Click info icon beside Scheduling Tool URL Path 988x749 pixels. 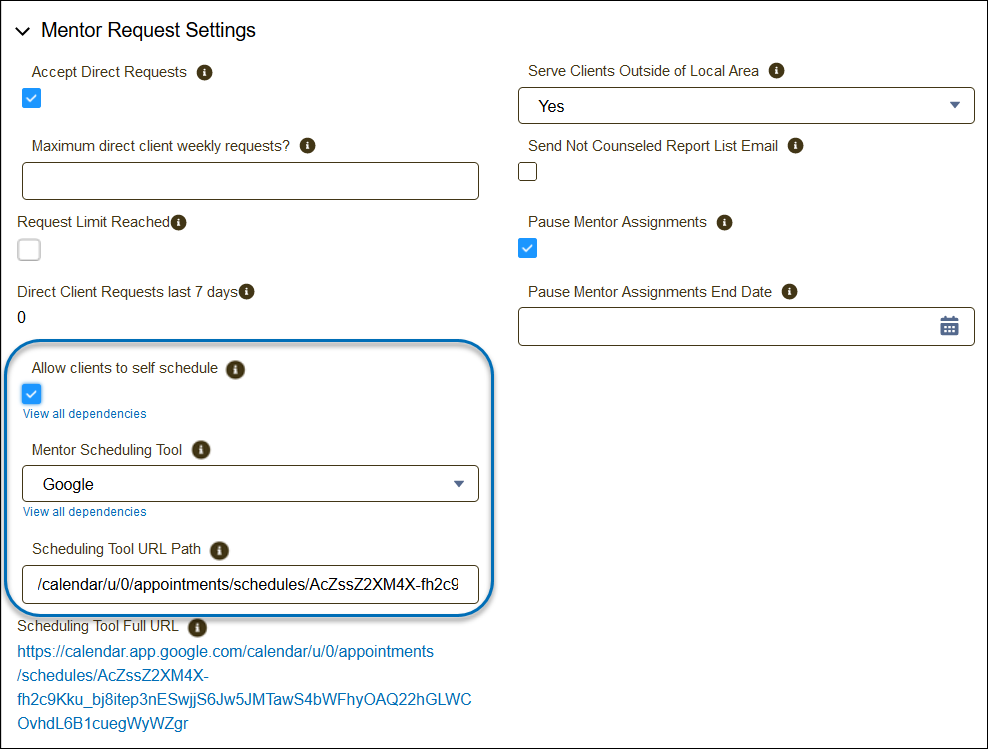220,549
